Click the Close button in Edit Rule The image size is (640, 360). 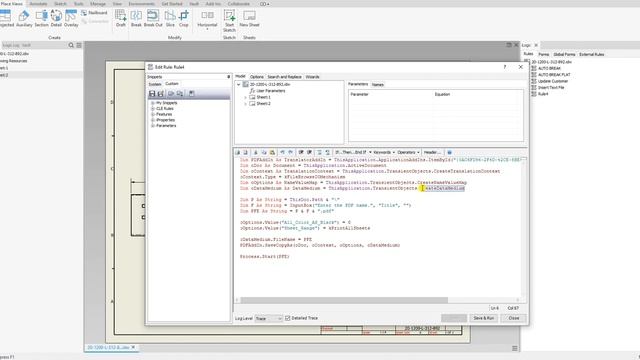tap(513, 318)
